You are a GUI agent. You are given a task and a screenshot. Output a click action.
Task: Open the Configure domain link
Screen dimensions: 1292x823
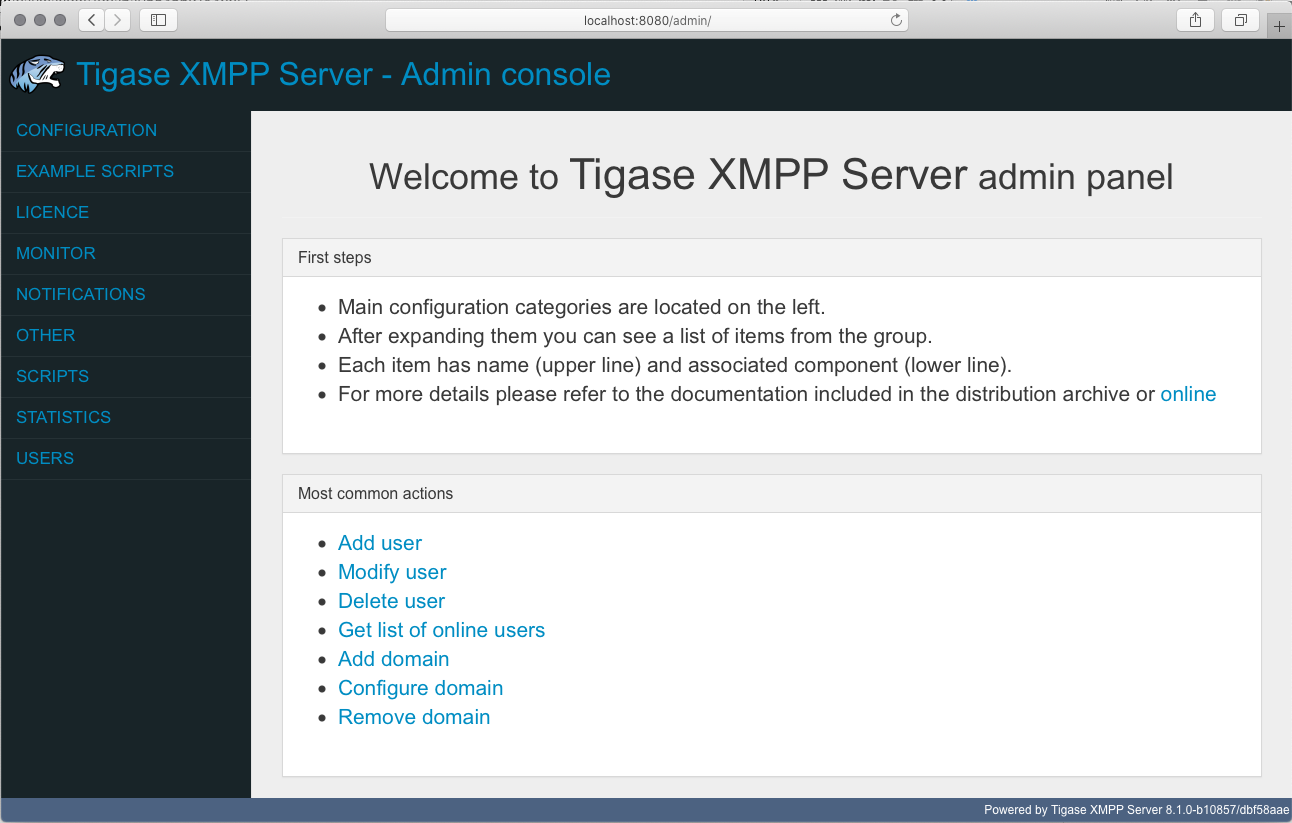point(420,688)
